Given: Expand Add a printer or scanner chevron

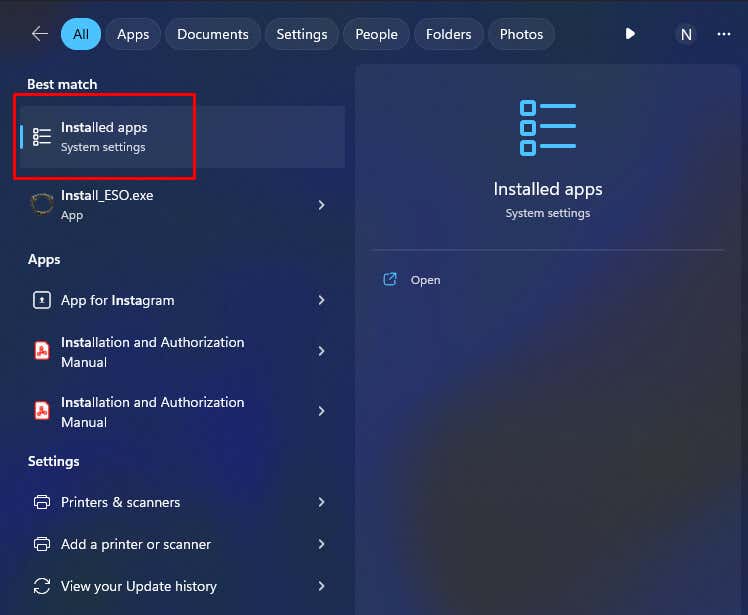Looking at the screenshot, I should (x=321, y=544).
